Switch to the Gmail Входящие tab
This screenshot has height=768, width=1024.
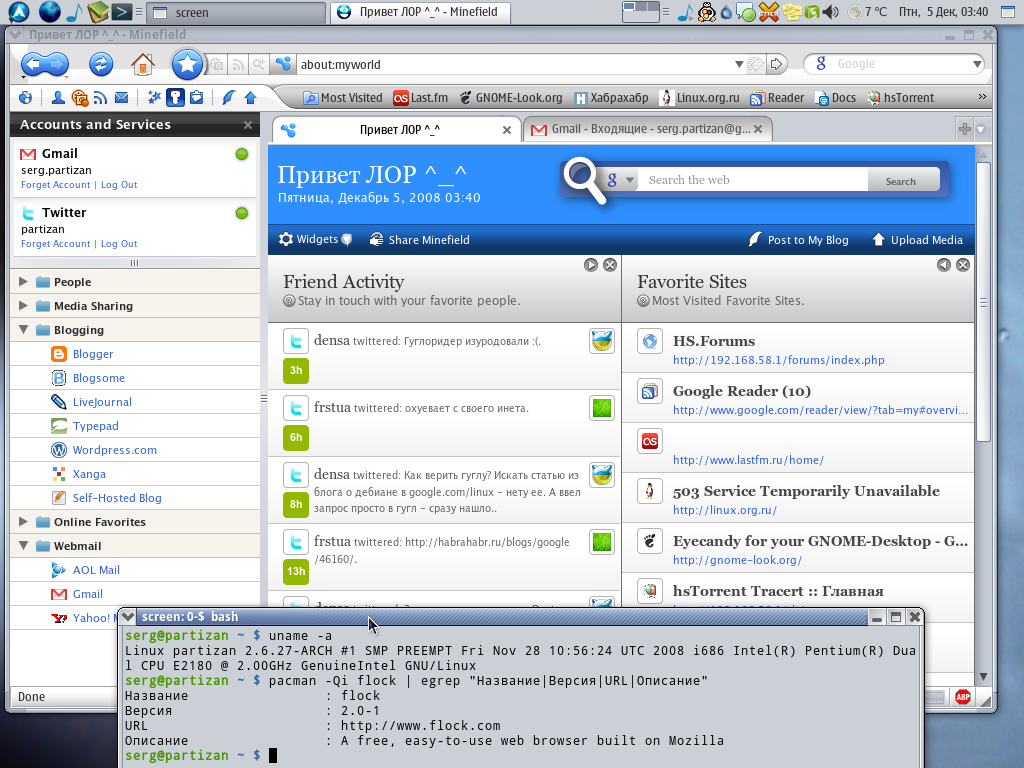pos(647,129)
